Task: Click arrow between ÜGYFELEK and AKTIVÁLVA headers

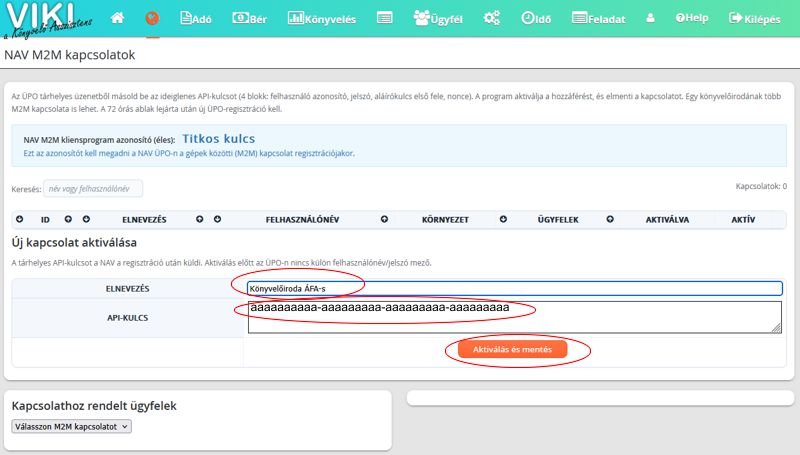Action: (x=610, y=219)
